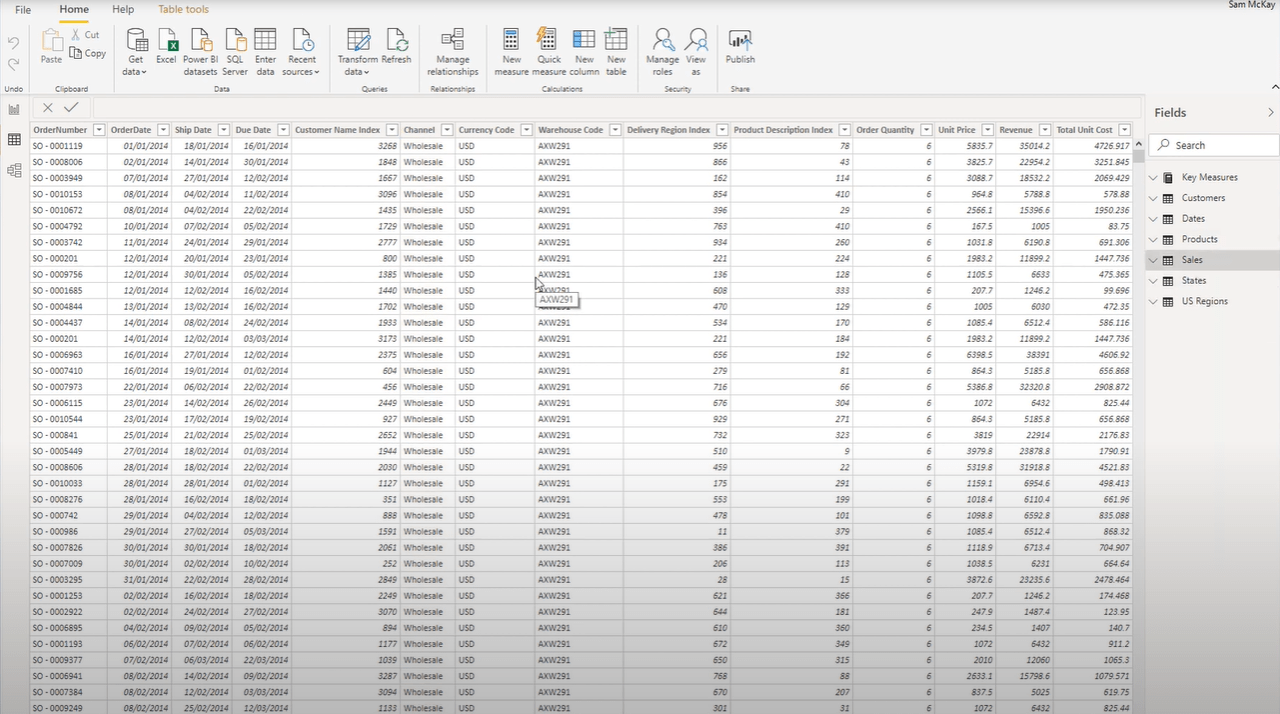Screen dimensions: 1280x714
Task: Expand the US Regions table
Action: pyautogui.click(x=1153, y=302)
